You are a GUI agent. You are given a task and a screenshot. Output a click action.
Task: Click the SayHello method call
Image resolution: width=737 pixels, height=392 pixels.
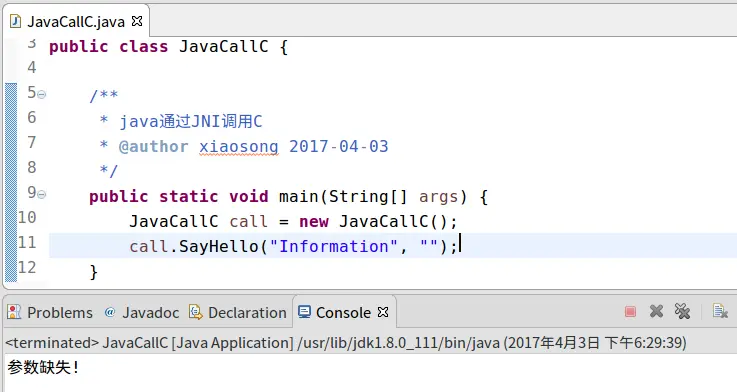click(219, 246)
